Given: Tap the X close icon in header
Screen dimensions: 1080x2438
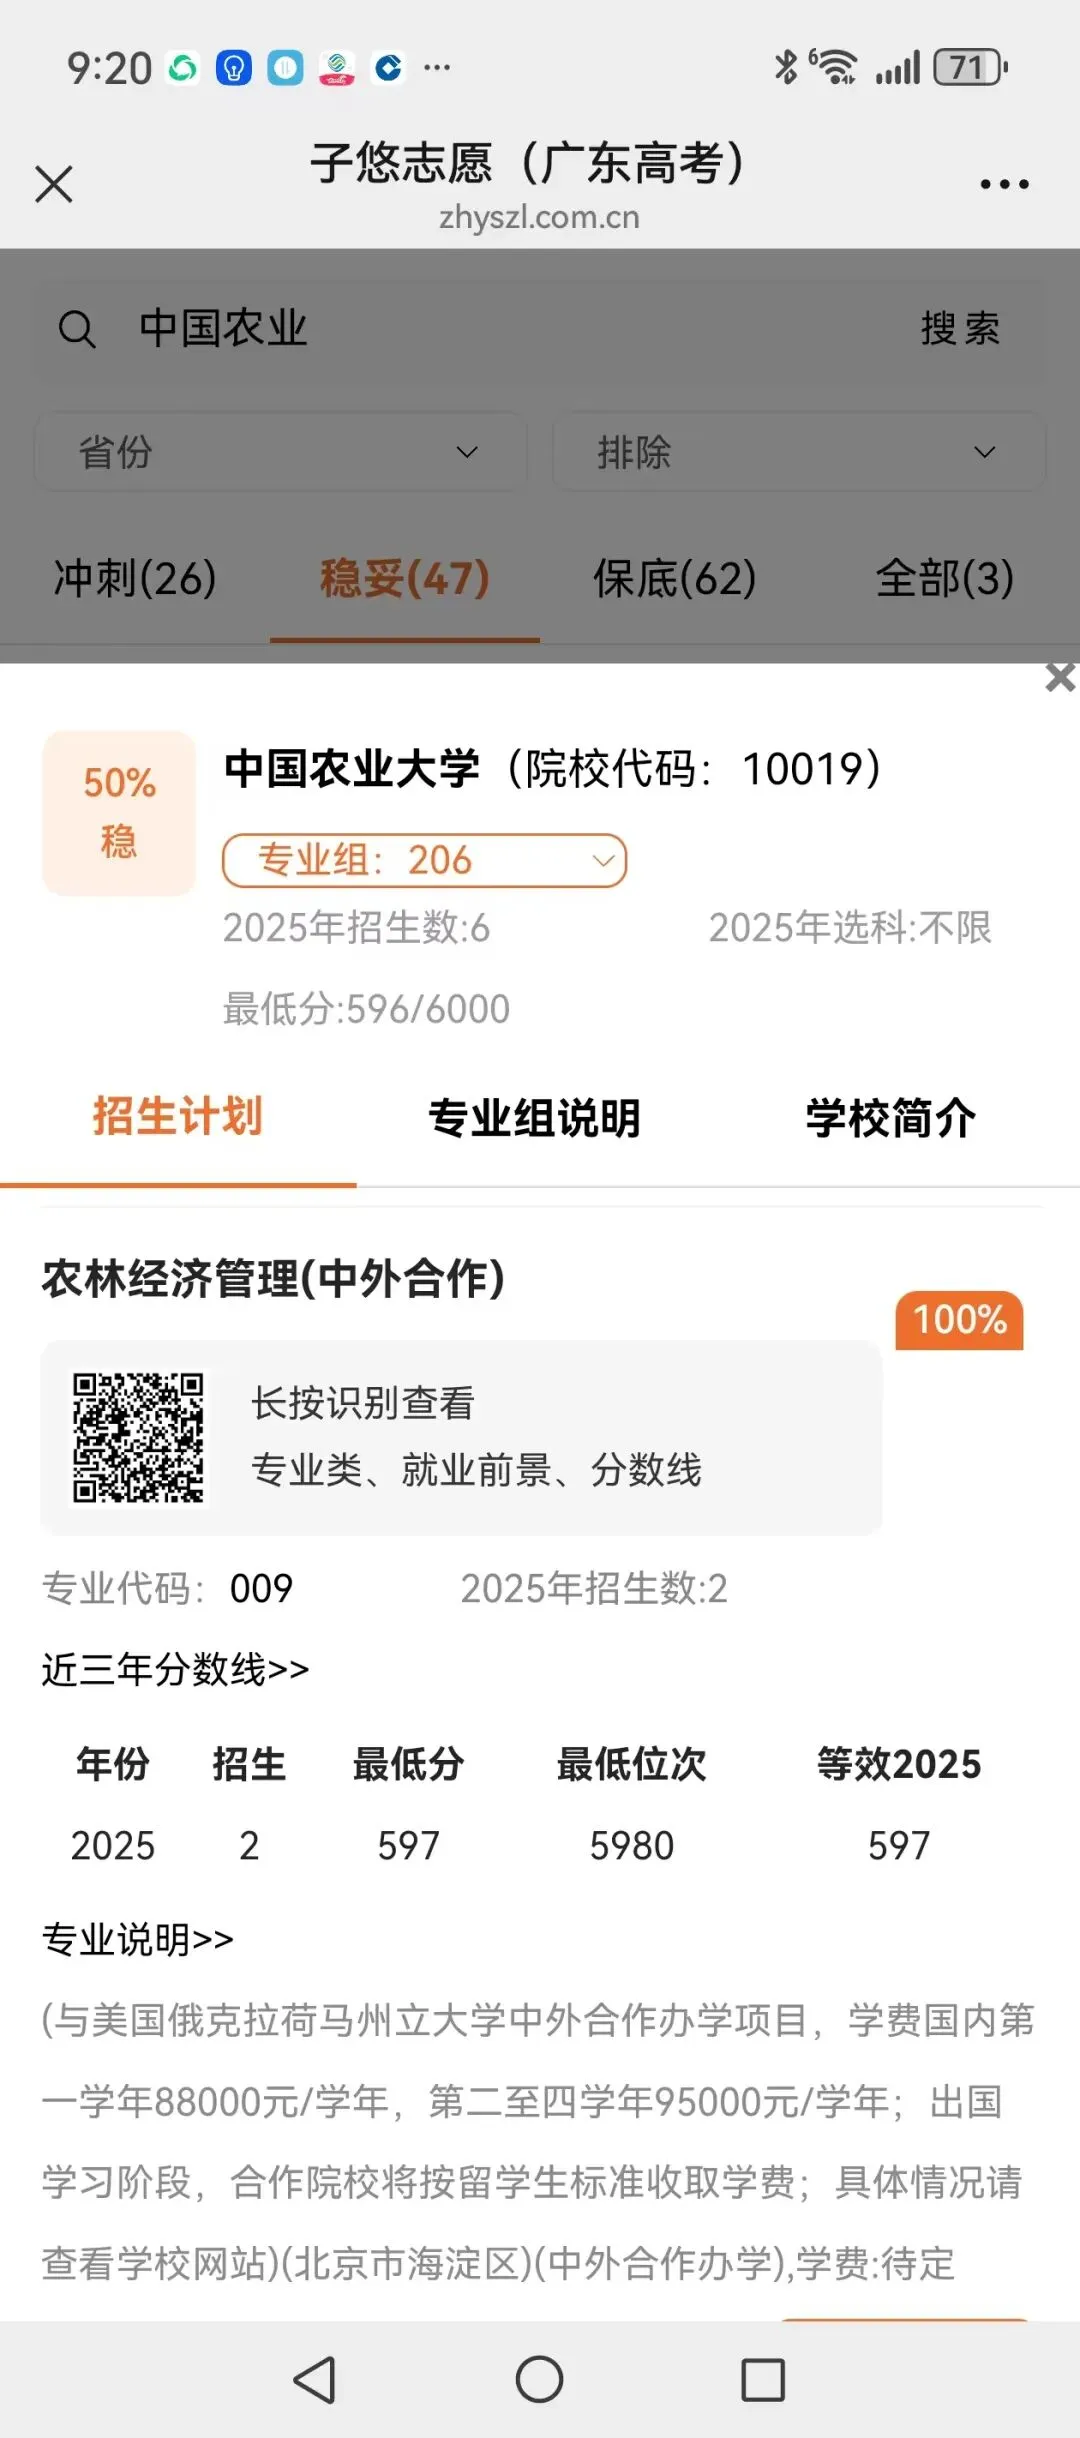Looking at the screenshot, I should click(x=54, y=184).
